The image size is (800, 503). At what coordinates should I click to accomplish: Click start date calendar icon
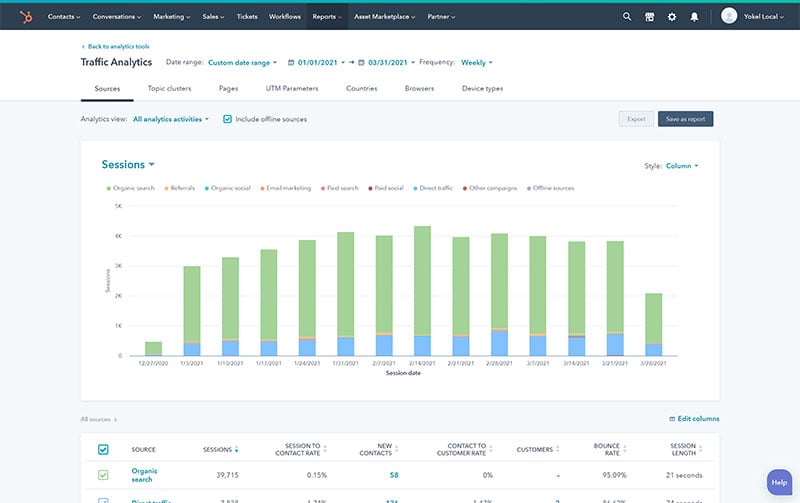point(291,63)
